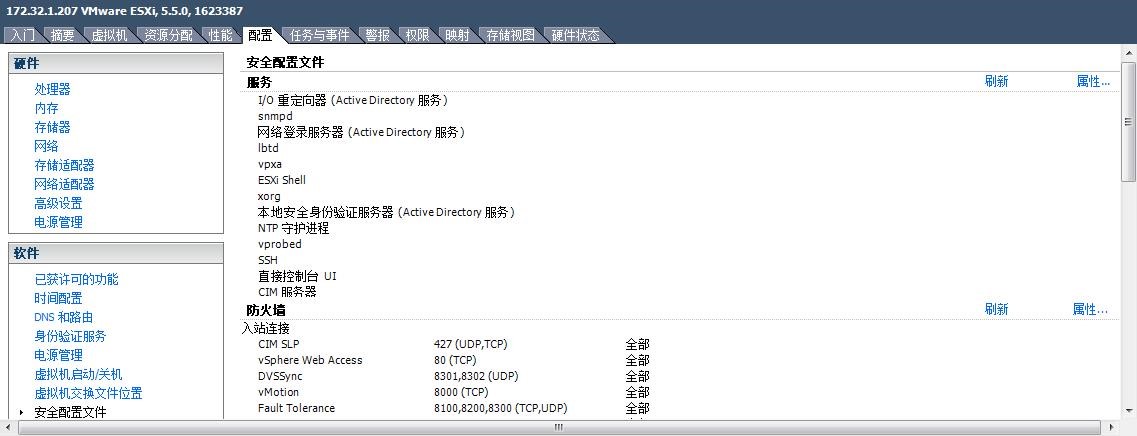Screen dimensions: 1137x436
Task: Select the vprobed service
Action: tap(280, 244)
